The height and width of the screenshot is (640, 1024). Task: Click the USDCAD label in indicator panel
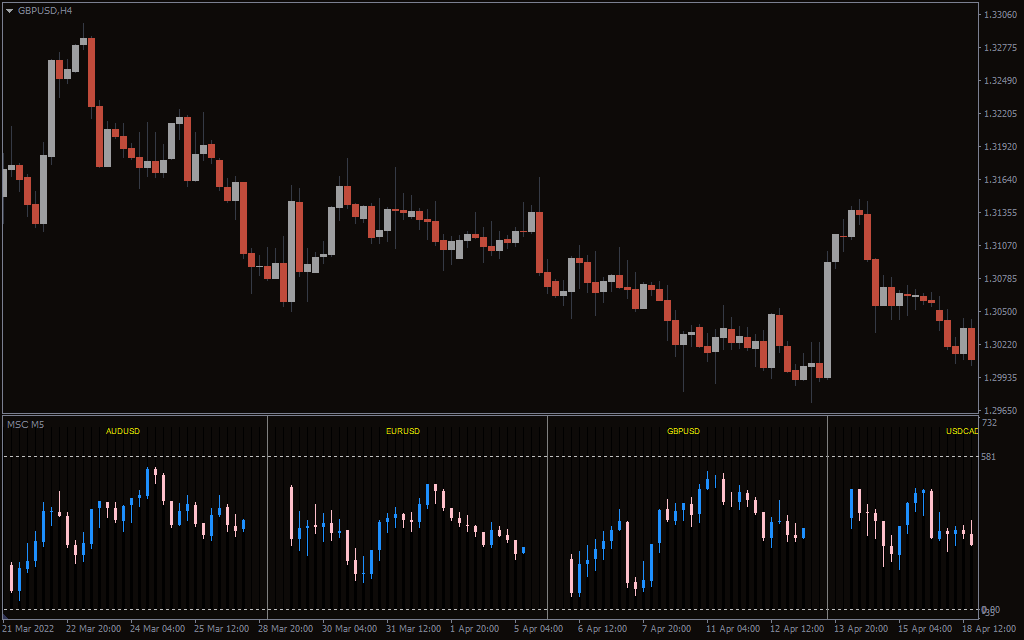pyautogui.click(x=961, y=431)
